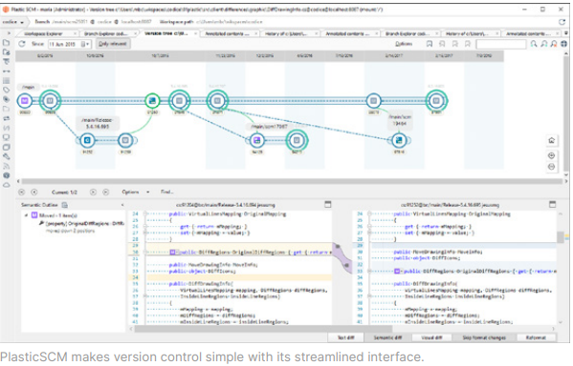Toggle Skip format changes option
This screenshot has height=366, width=573.
pyautogui.click(x=484, y=338)
